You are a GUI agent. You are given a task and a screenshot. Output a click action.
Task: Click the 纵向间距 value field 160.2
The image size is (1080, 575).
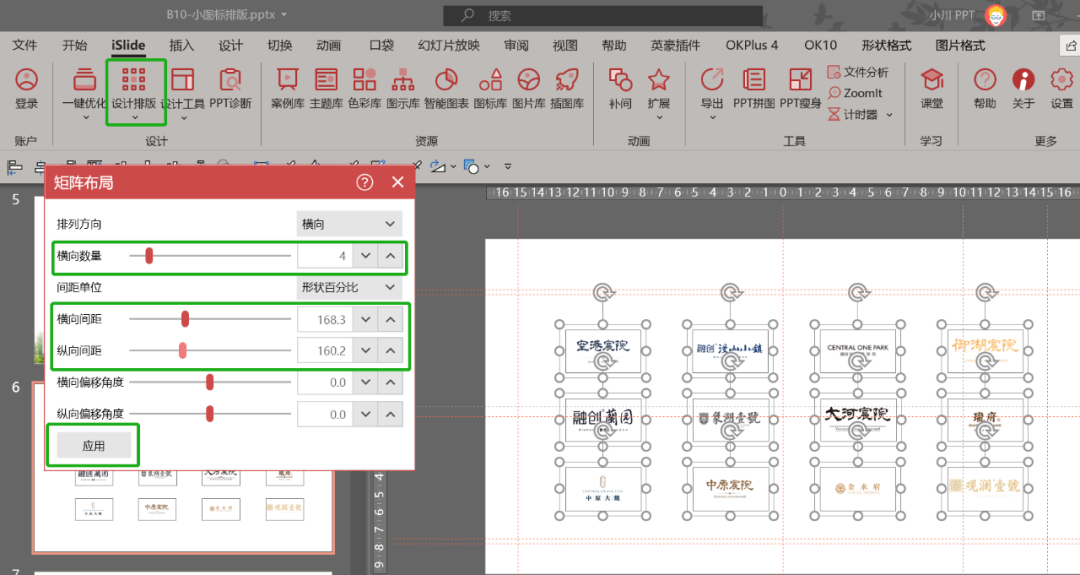click(325, 351)
